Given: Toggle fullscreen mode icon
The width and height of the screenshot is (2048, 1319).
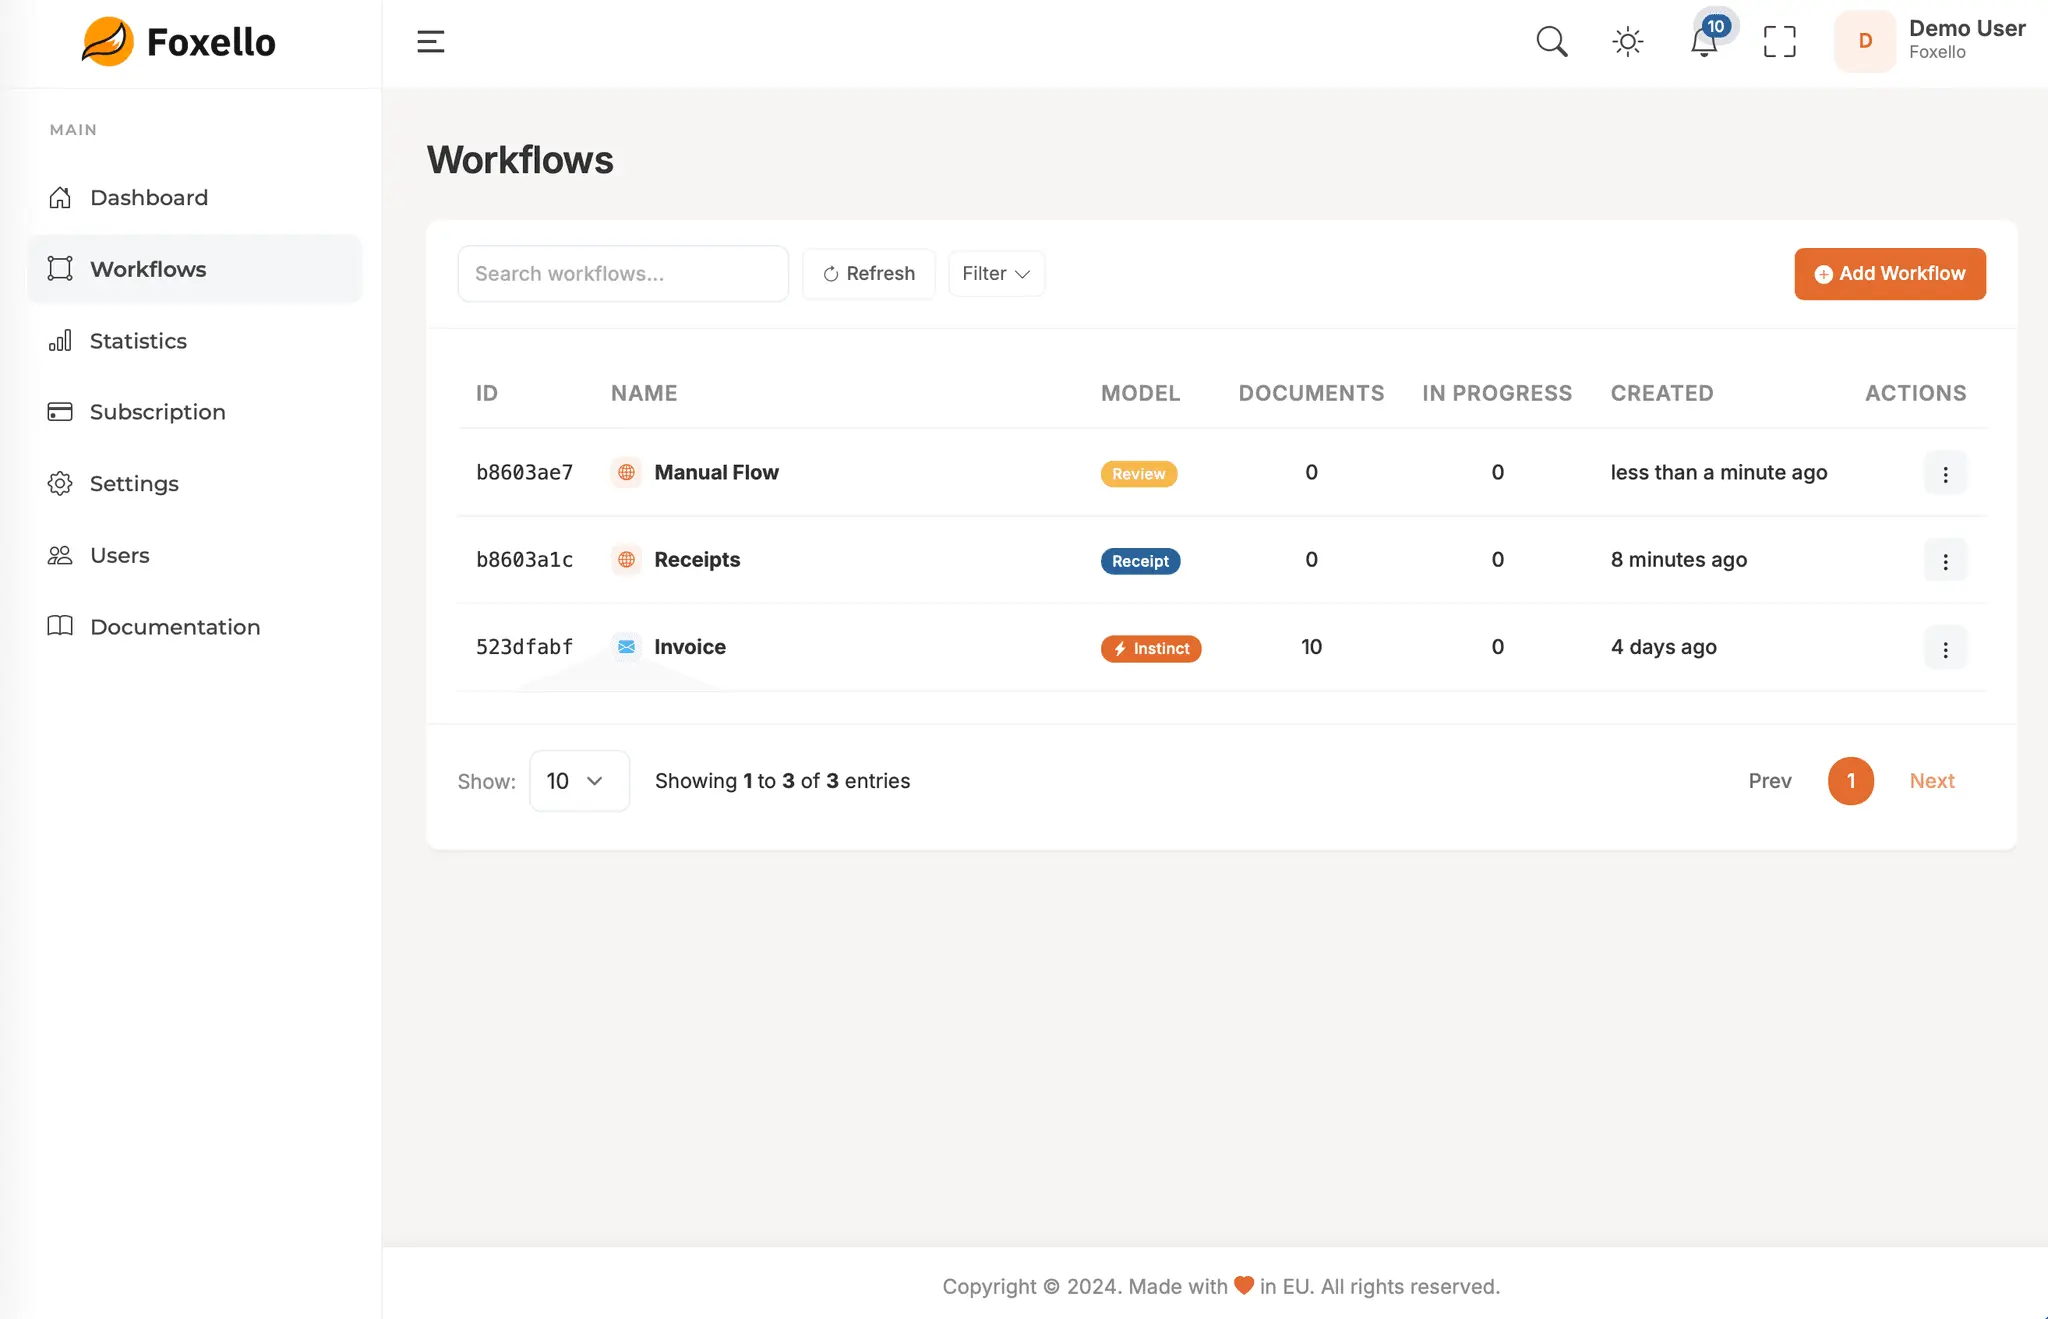Looking at the screenshot, I should pos(1779,42).
